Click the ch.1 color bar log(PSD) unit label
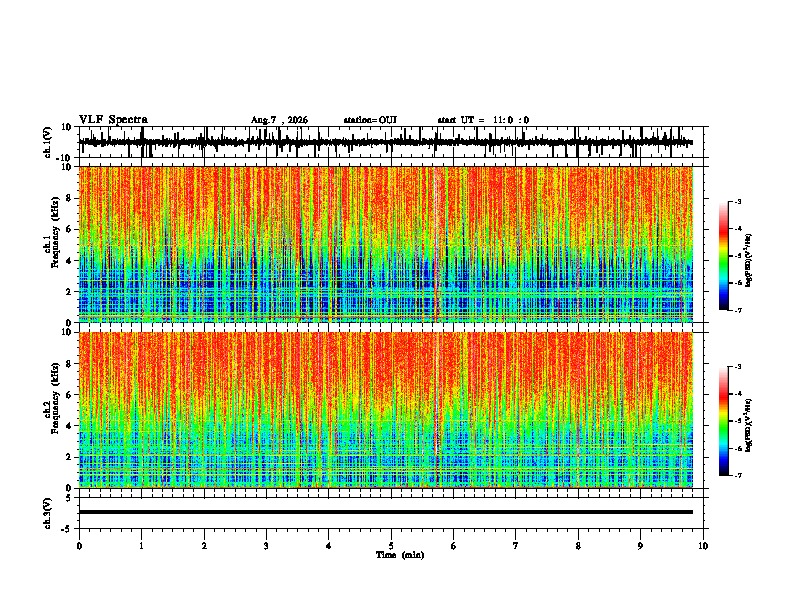The height and width of the screenshot is (612, 792). (x=748, y=261)
